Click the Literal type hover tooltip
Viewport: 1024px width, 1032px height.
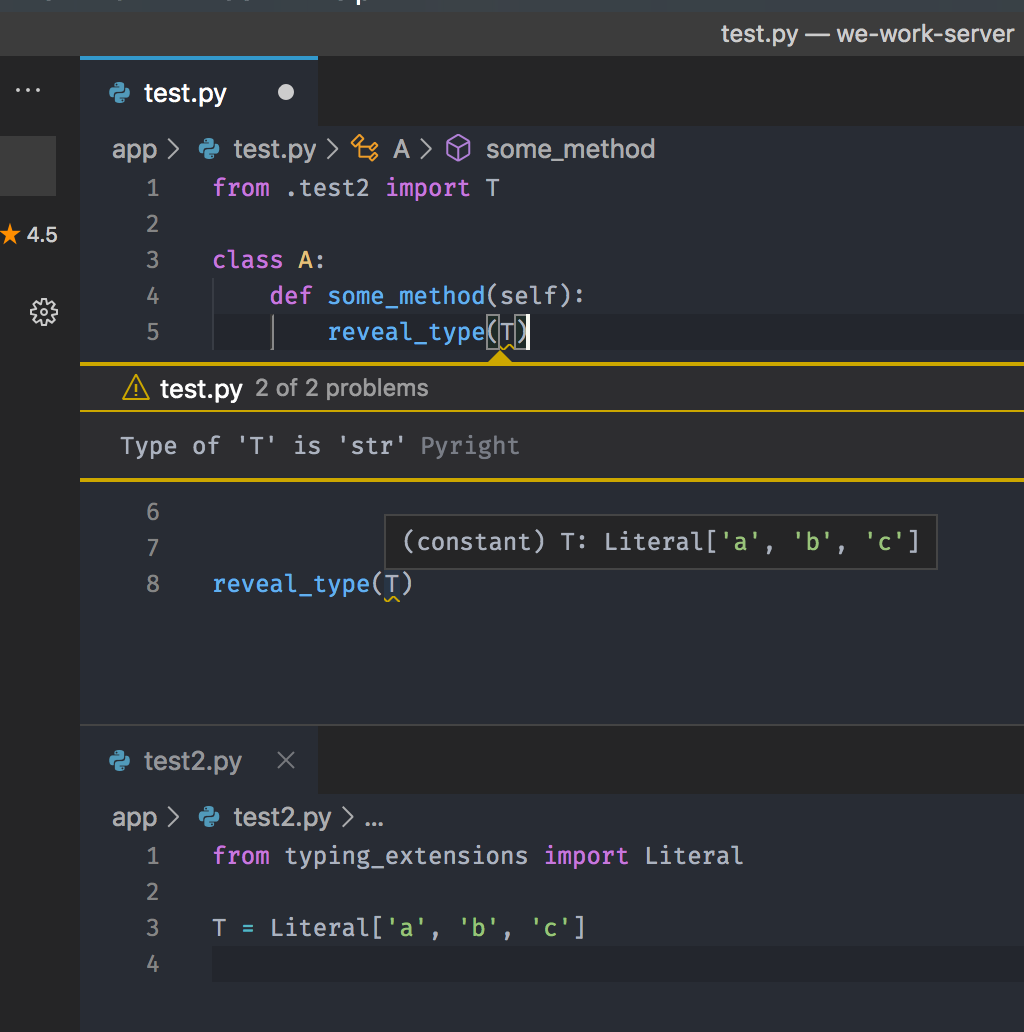[x=661, y=540]
